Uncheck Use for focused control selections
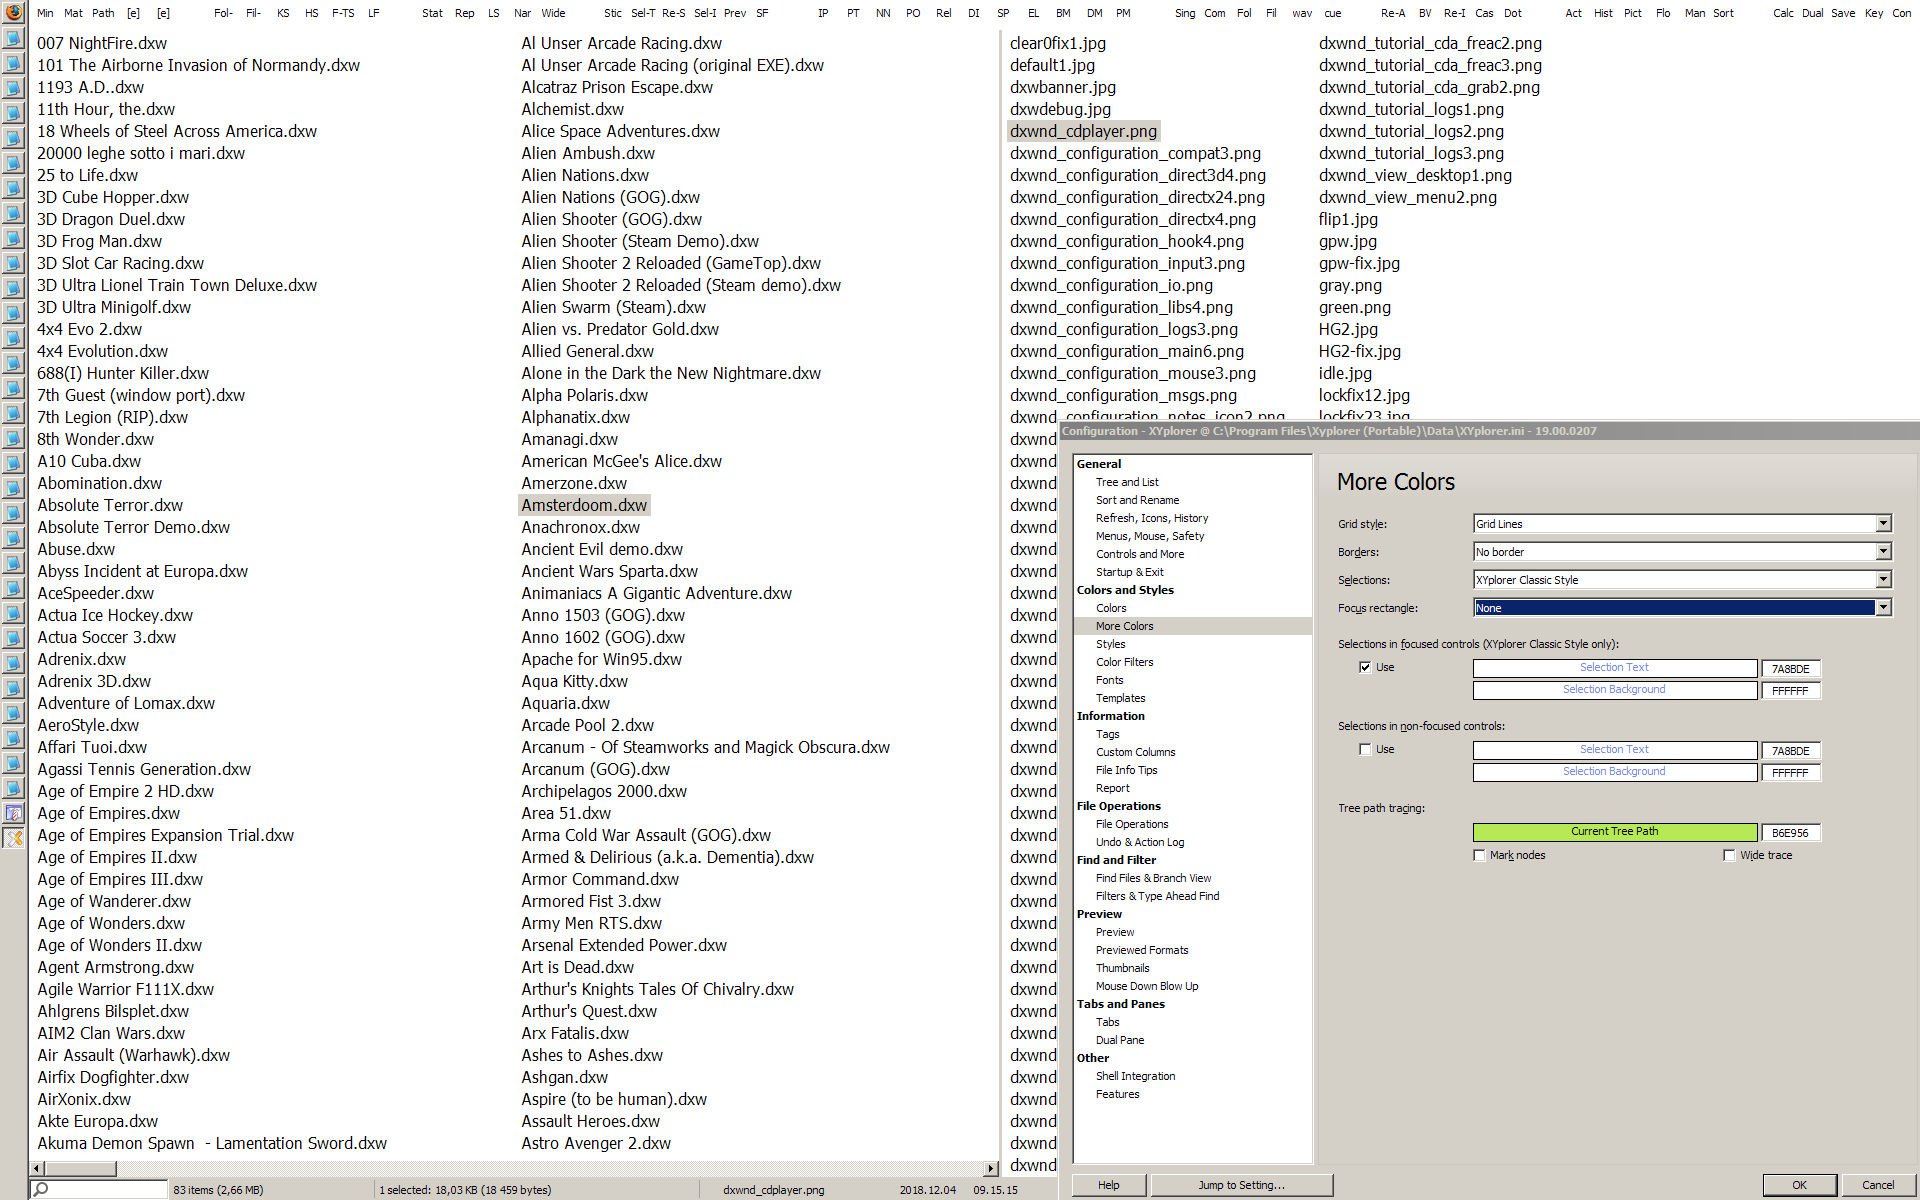The image size is (1920, 1200). (1365, 667)
